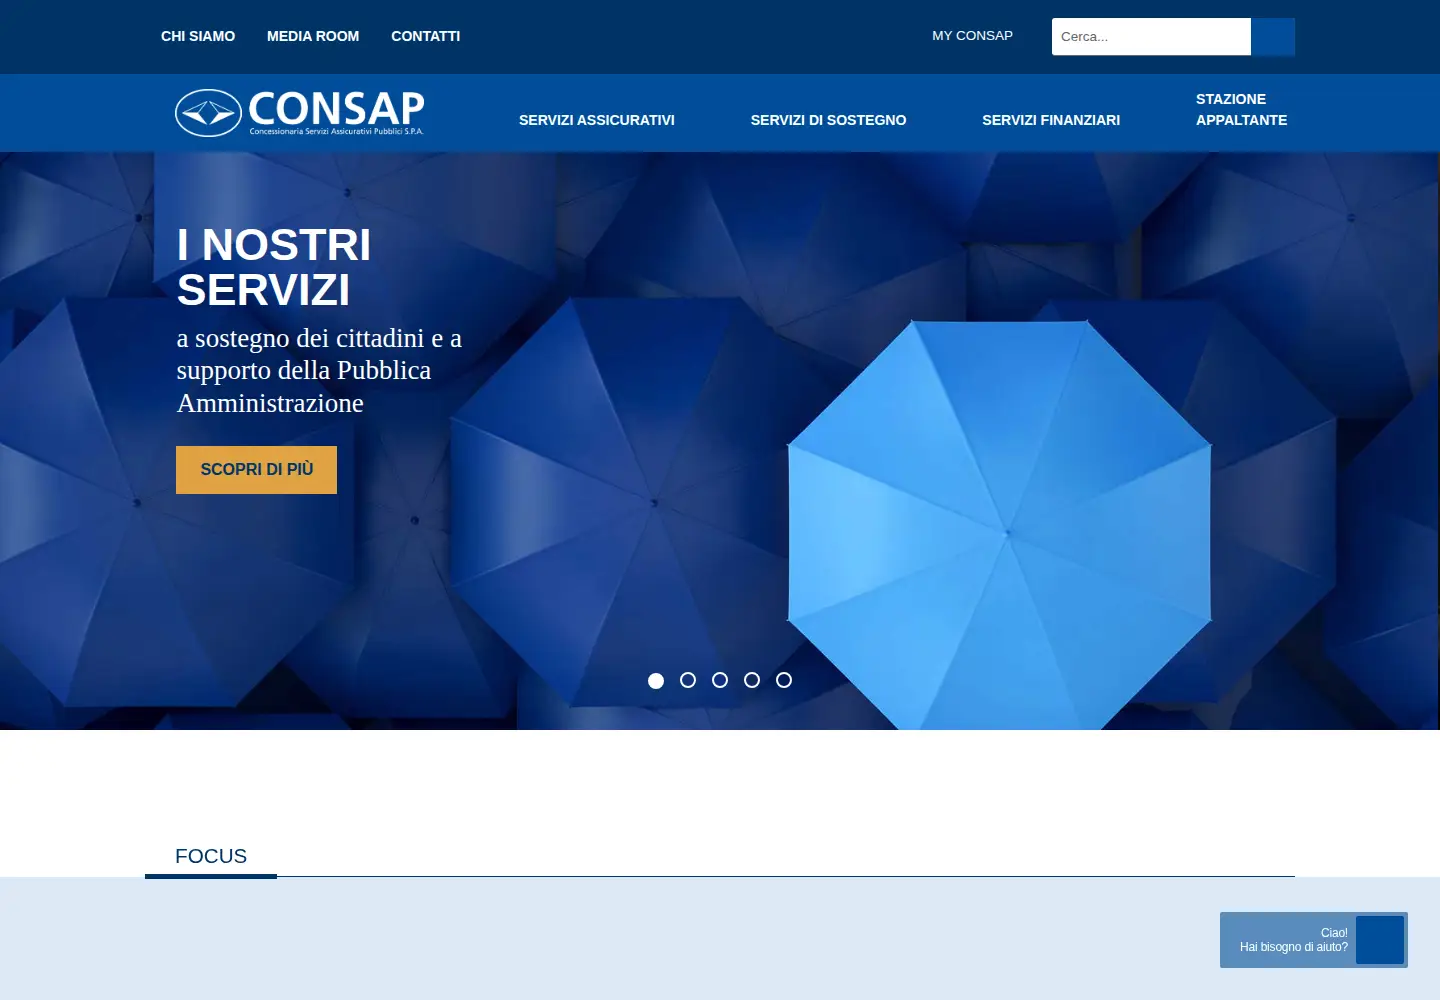Select the FOCUS tab

tap(211, 857)
